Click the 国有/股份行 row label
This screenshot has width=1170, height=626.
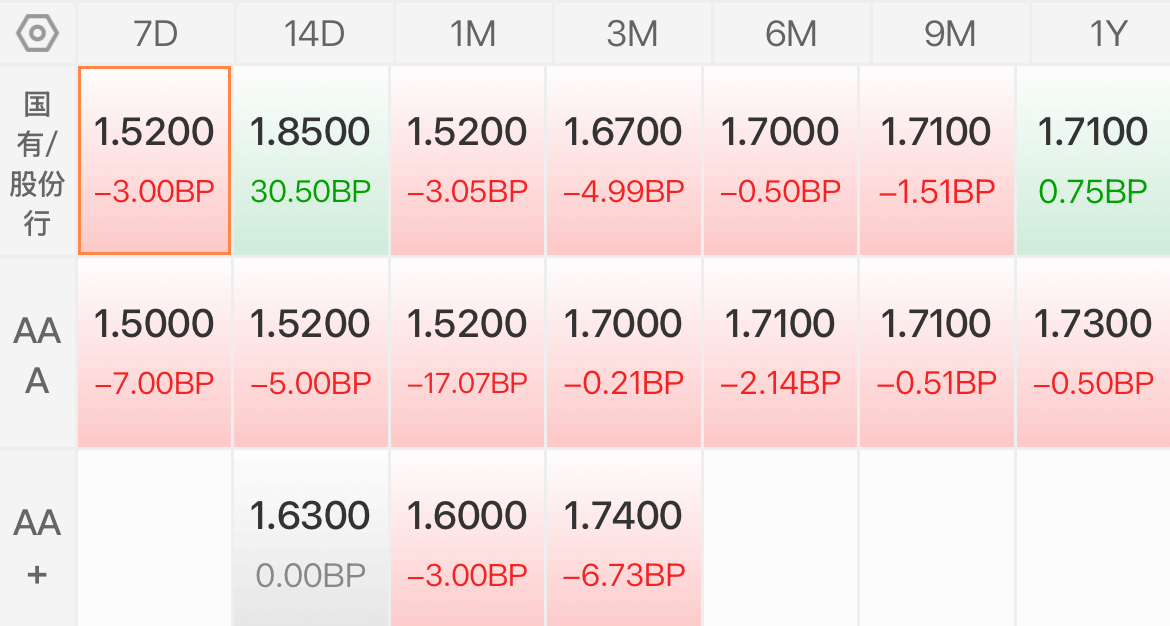click(x=37, y=162)
